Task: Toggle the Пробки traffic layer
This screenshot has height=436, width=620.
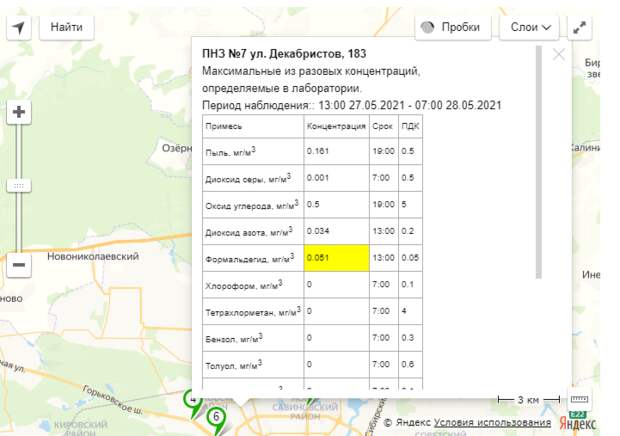Action: [x=448, y=27]
